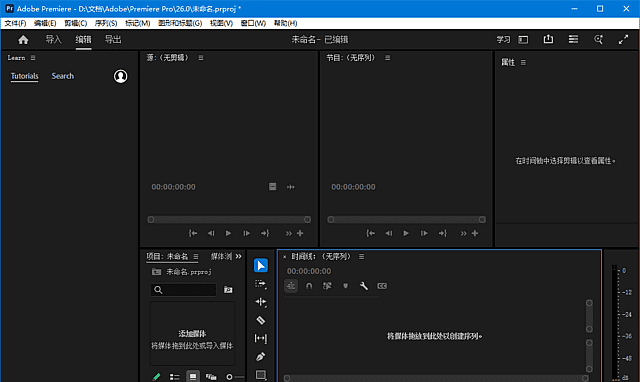Select the Tutorials tab in Learn panel
Viewport: 640px width, 382px height.
coord(24,76)
